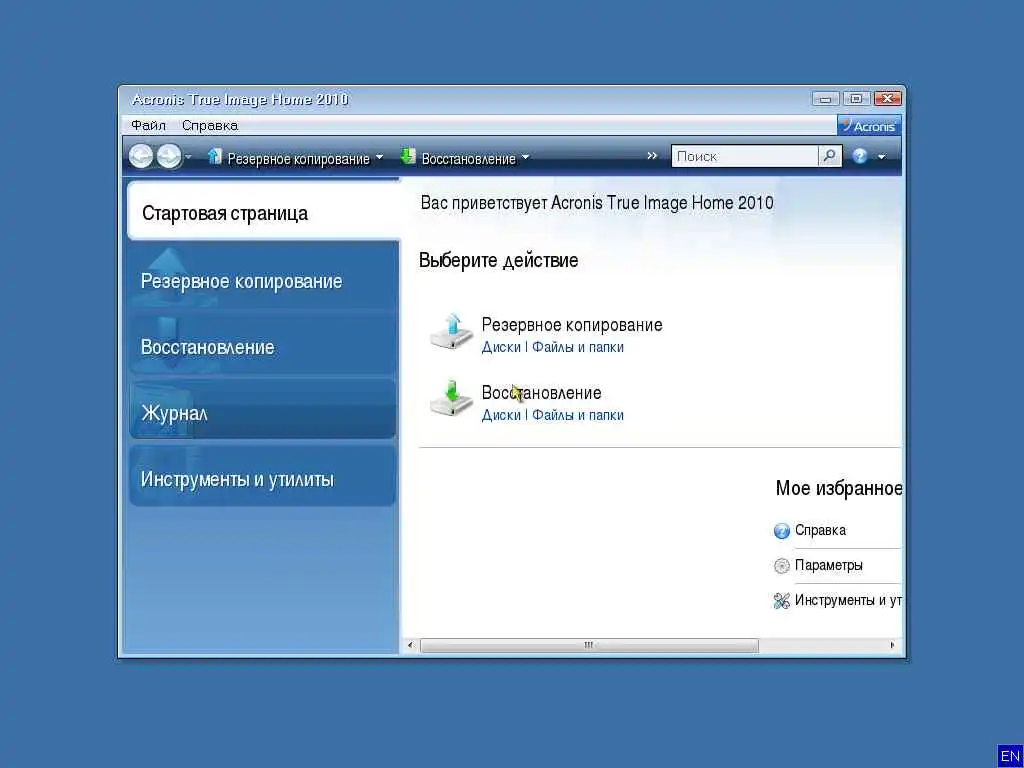Click the Восстановление heading in main panel
Viewport: 1024px width, 768px height.
[x=541, y=392]
